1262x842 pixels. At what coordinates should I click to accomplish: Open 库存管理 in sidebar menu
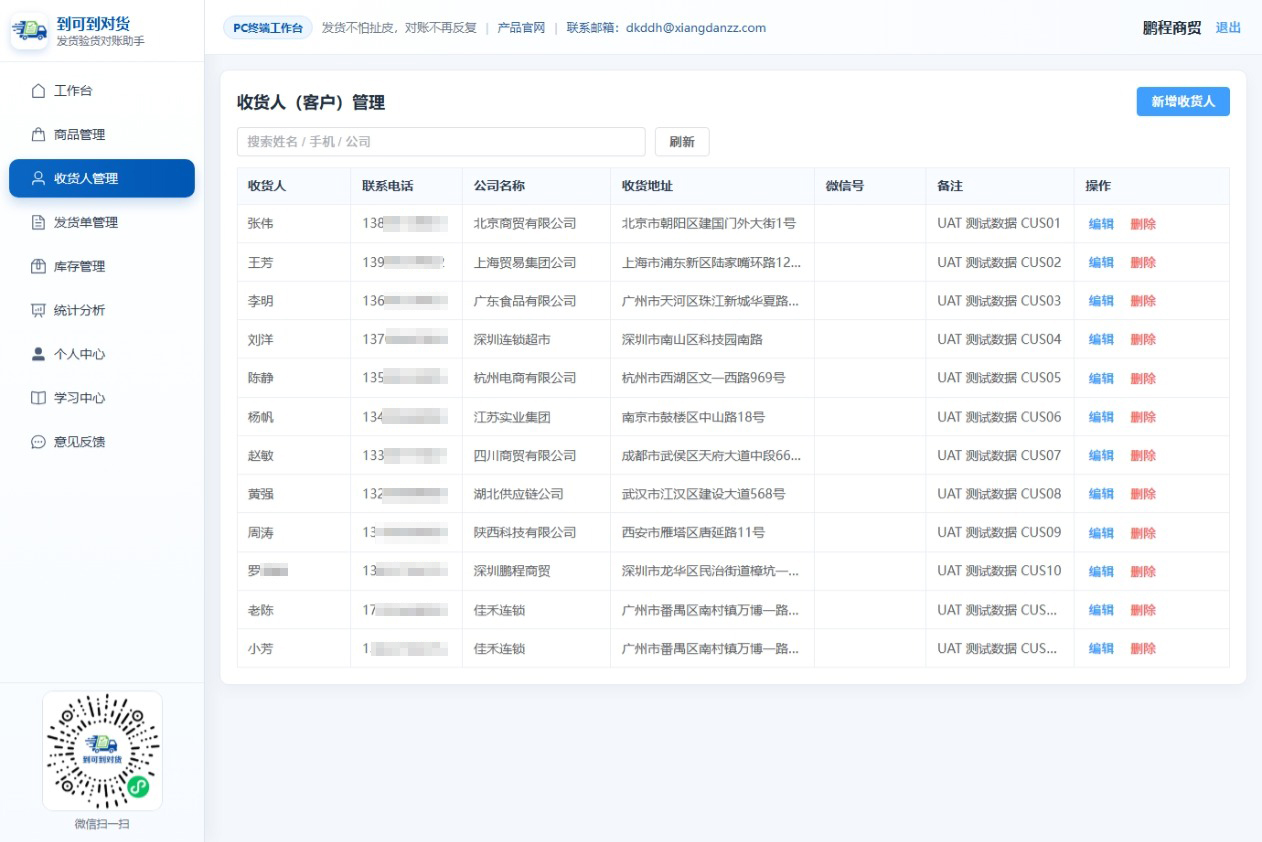pos(102,267)
